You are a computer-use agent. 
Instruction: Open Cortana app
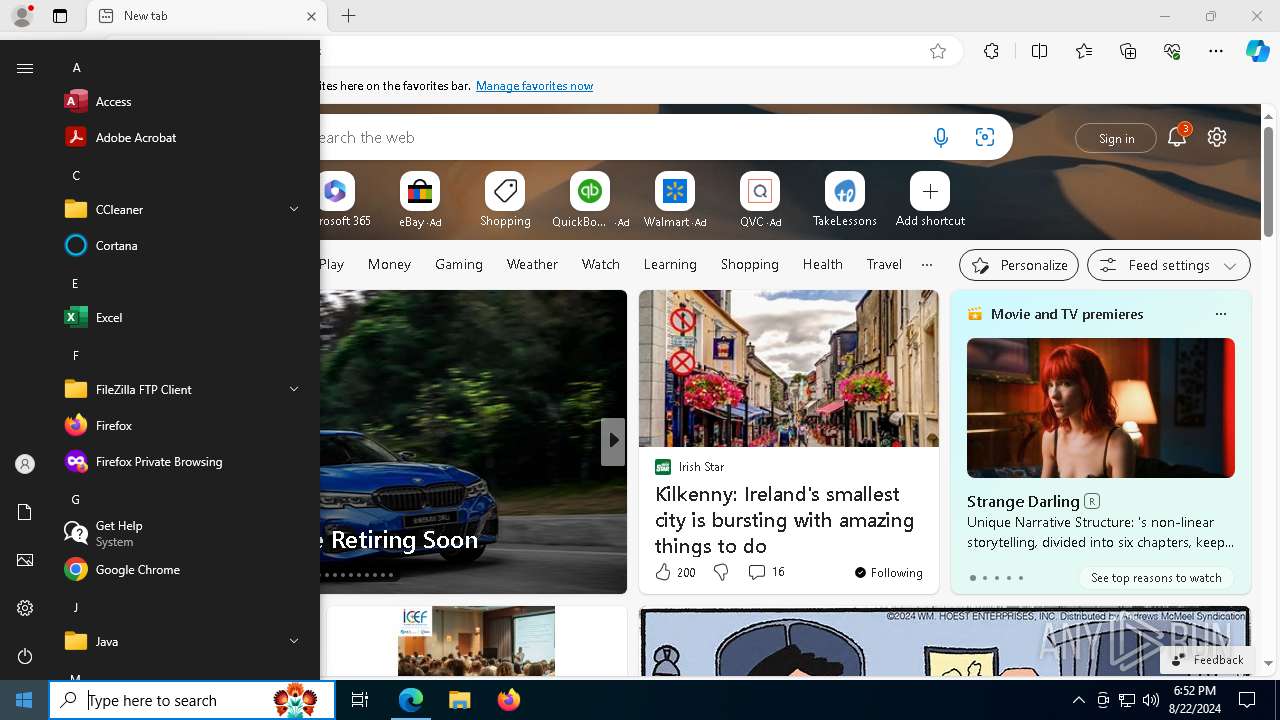click(180, 245)
